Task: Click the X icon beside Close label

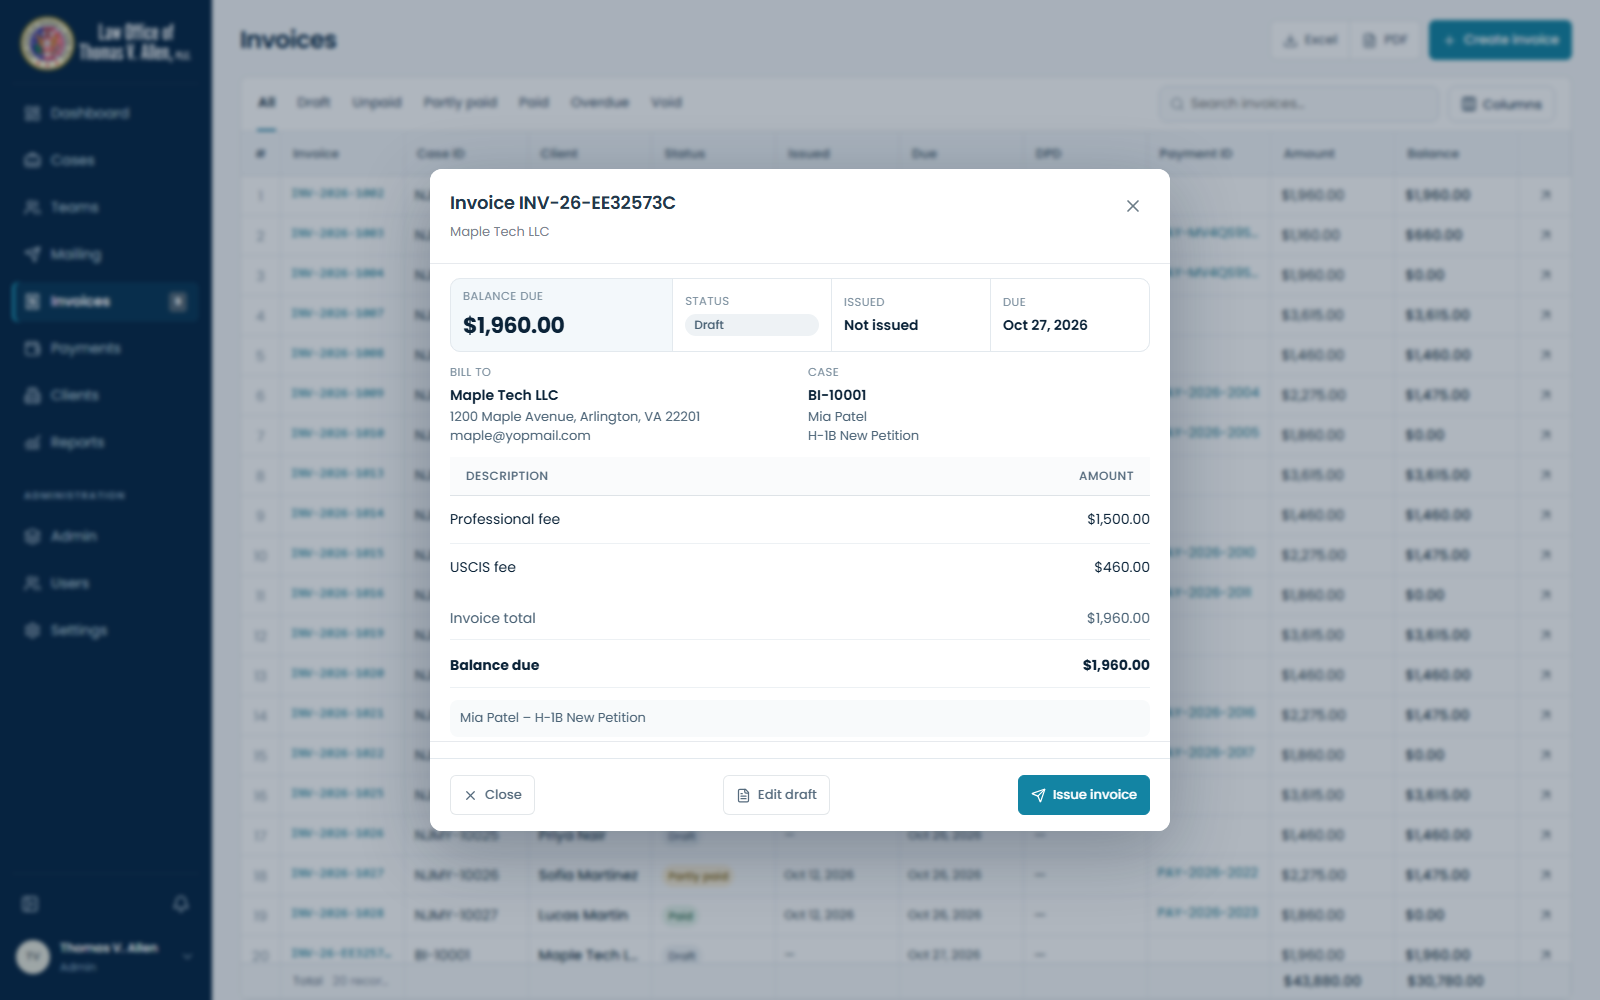Action: click(470, 795)
